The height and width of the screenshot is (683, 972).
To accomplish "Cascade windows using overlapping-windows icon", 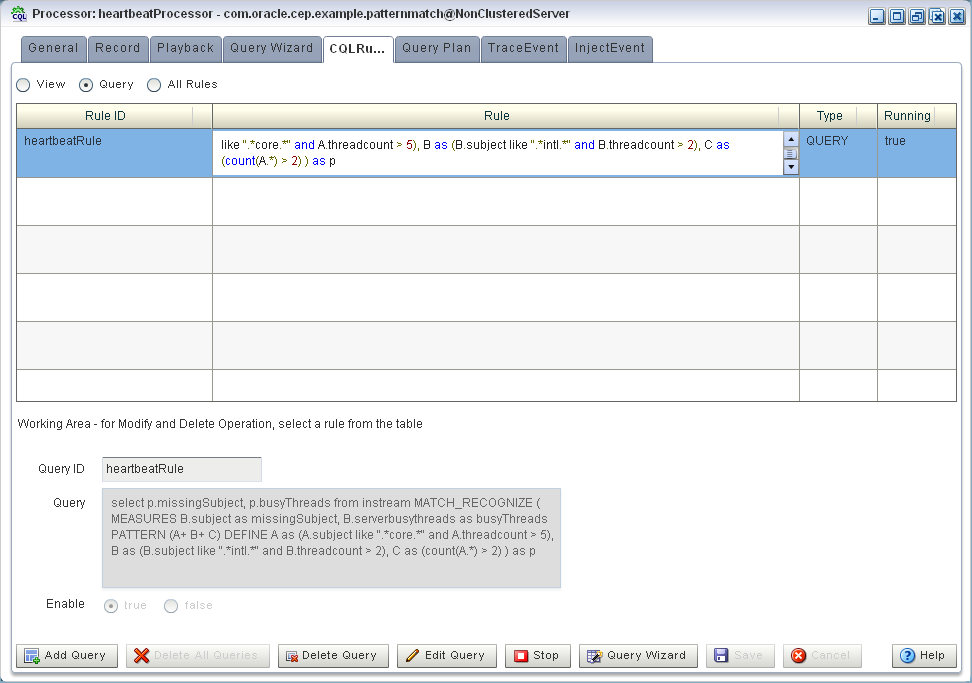I will click(917, 16).
